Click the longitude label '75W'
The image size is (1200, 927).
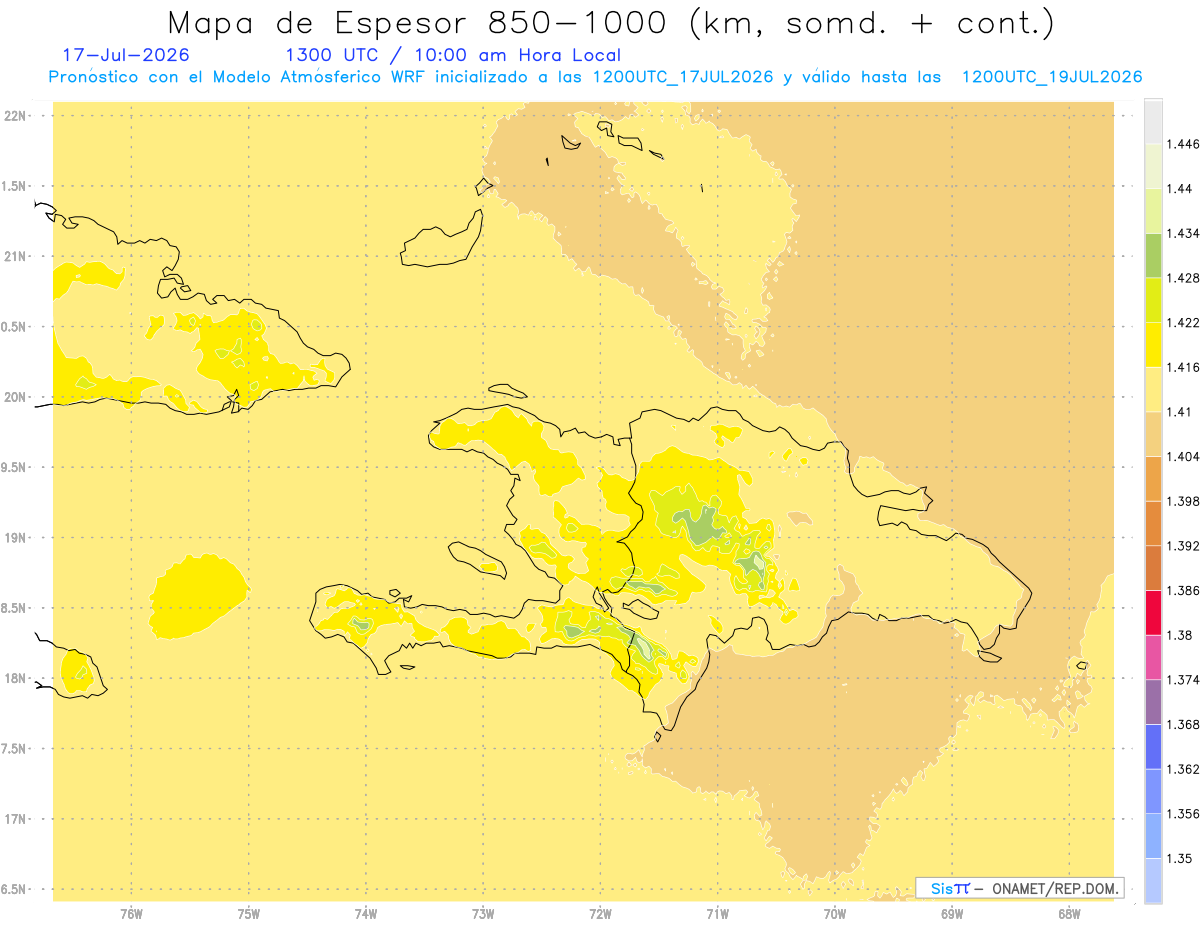pyautogui.click(x=249, y=913)
